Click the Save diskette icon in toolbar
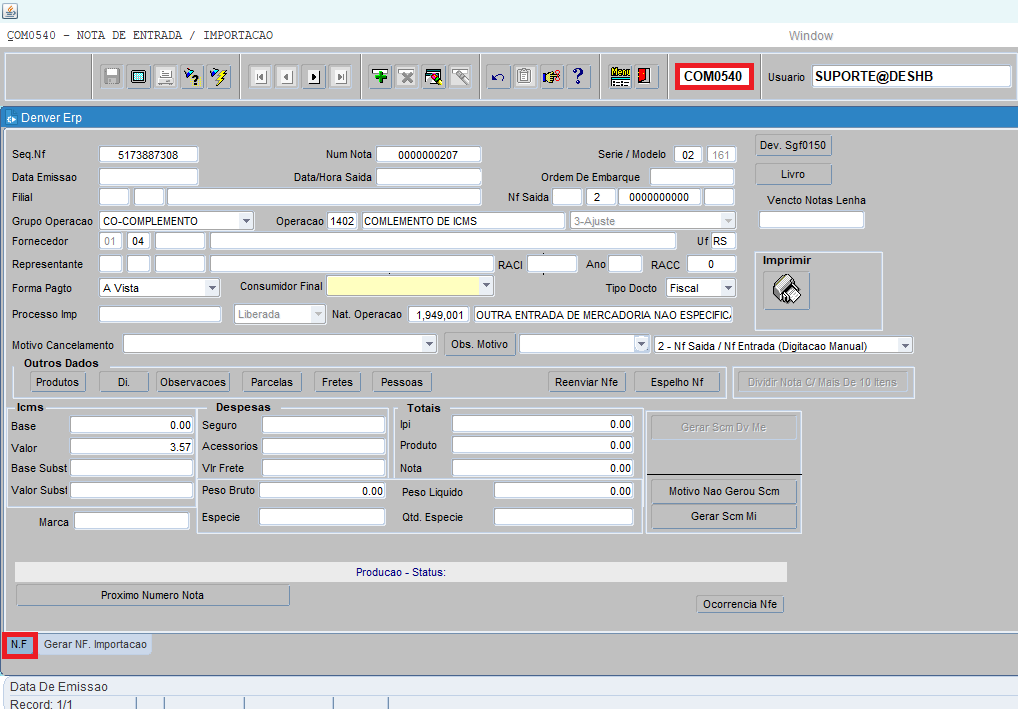Viewport: 1018px width, 709px height. tap(112, 77)
